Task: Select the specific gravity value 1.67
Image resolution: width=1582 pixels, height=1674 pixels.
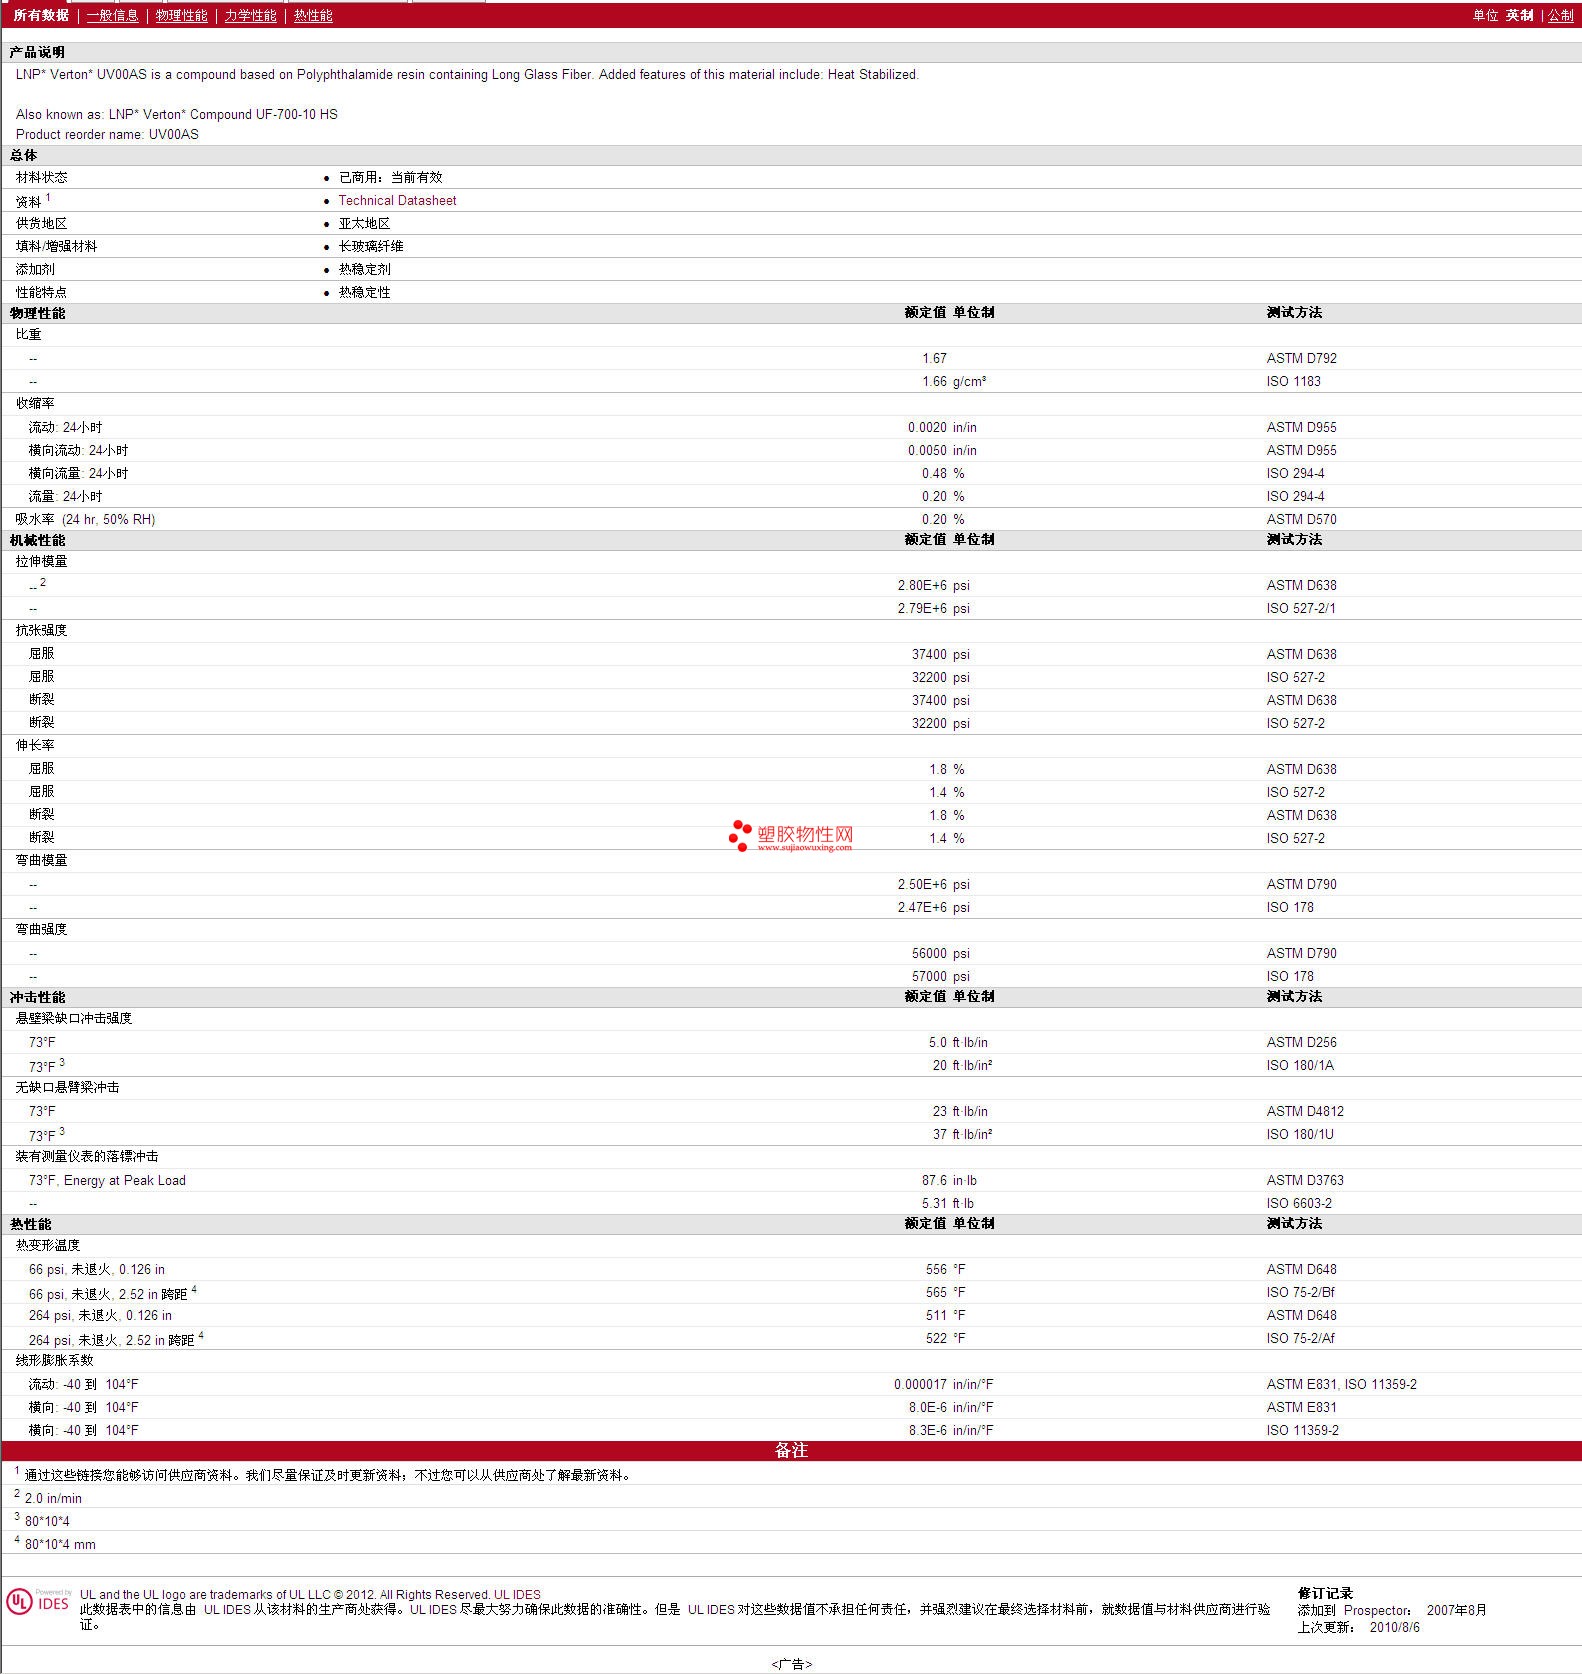Action: 934,358
